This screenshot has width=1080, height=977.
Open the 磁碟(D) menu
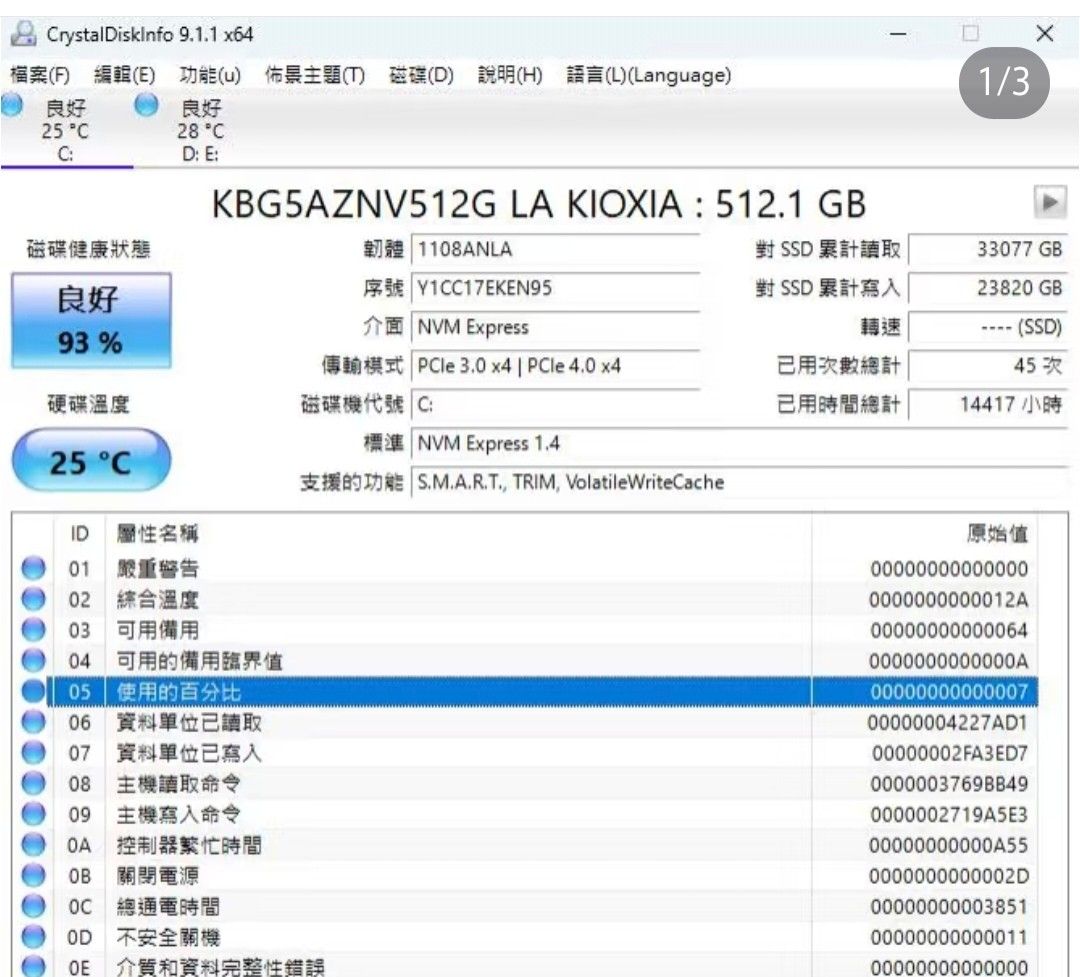421,75
